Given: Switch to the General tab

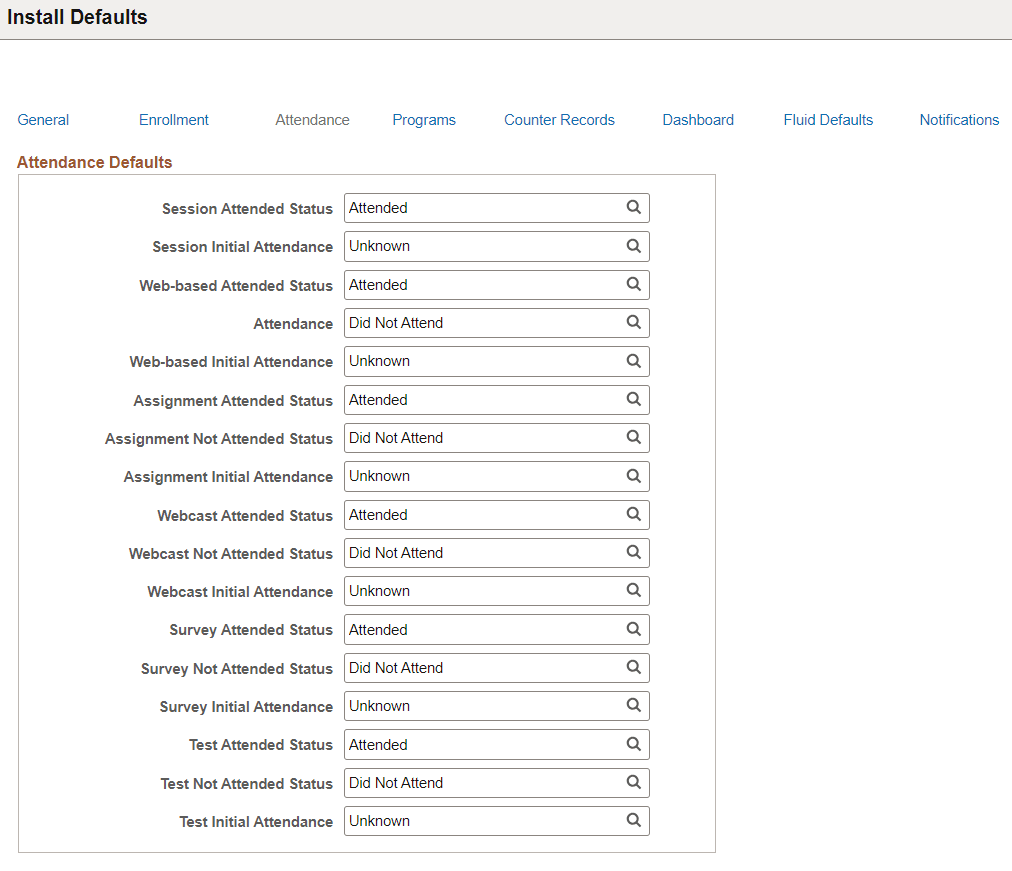Looking at the screenshot, I should tap(42, 119).
